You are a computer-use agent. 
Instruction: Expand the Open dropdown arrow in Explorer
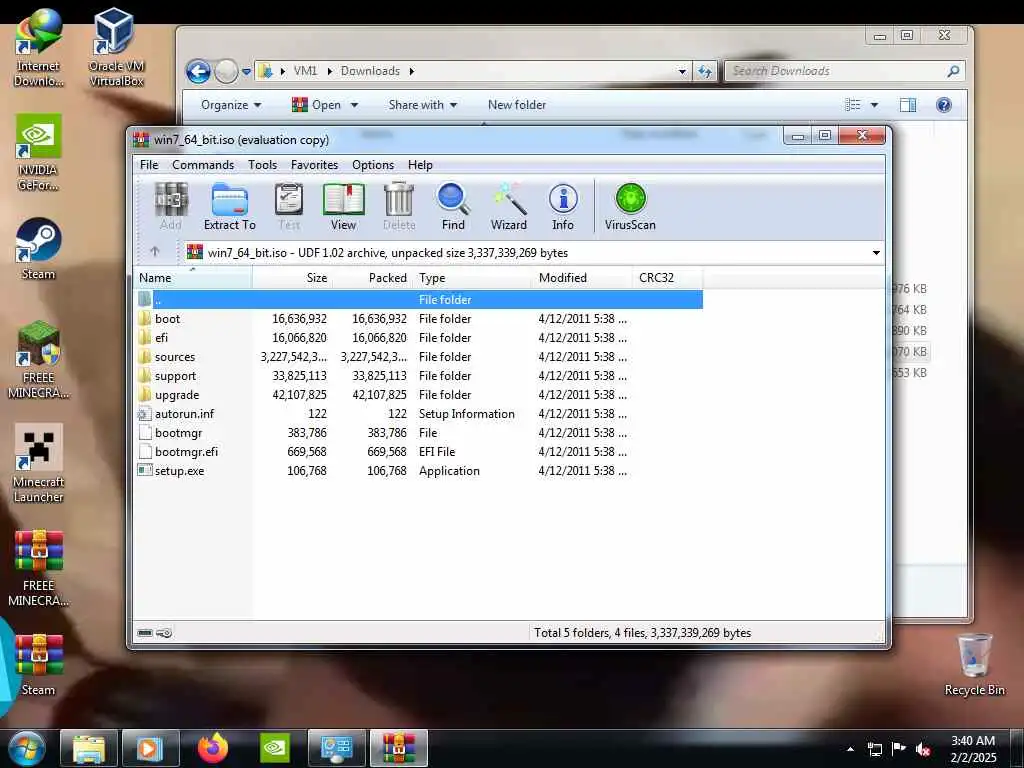click(355, 104)
